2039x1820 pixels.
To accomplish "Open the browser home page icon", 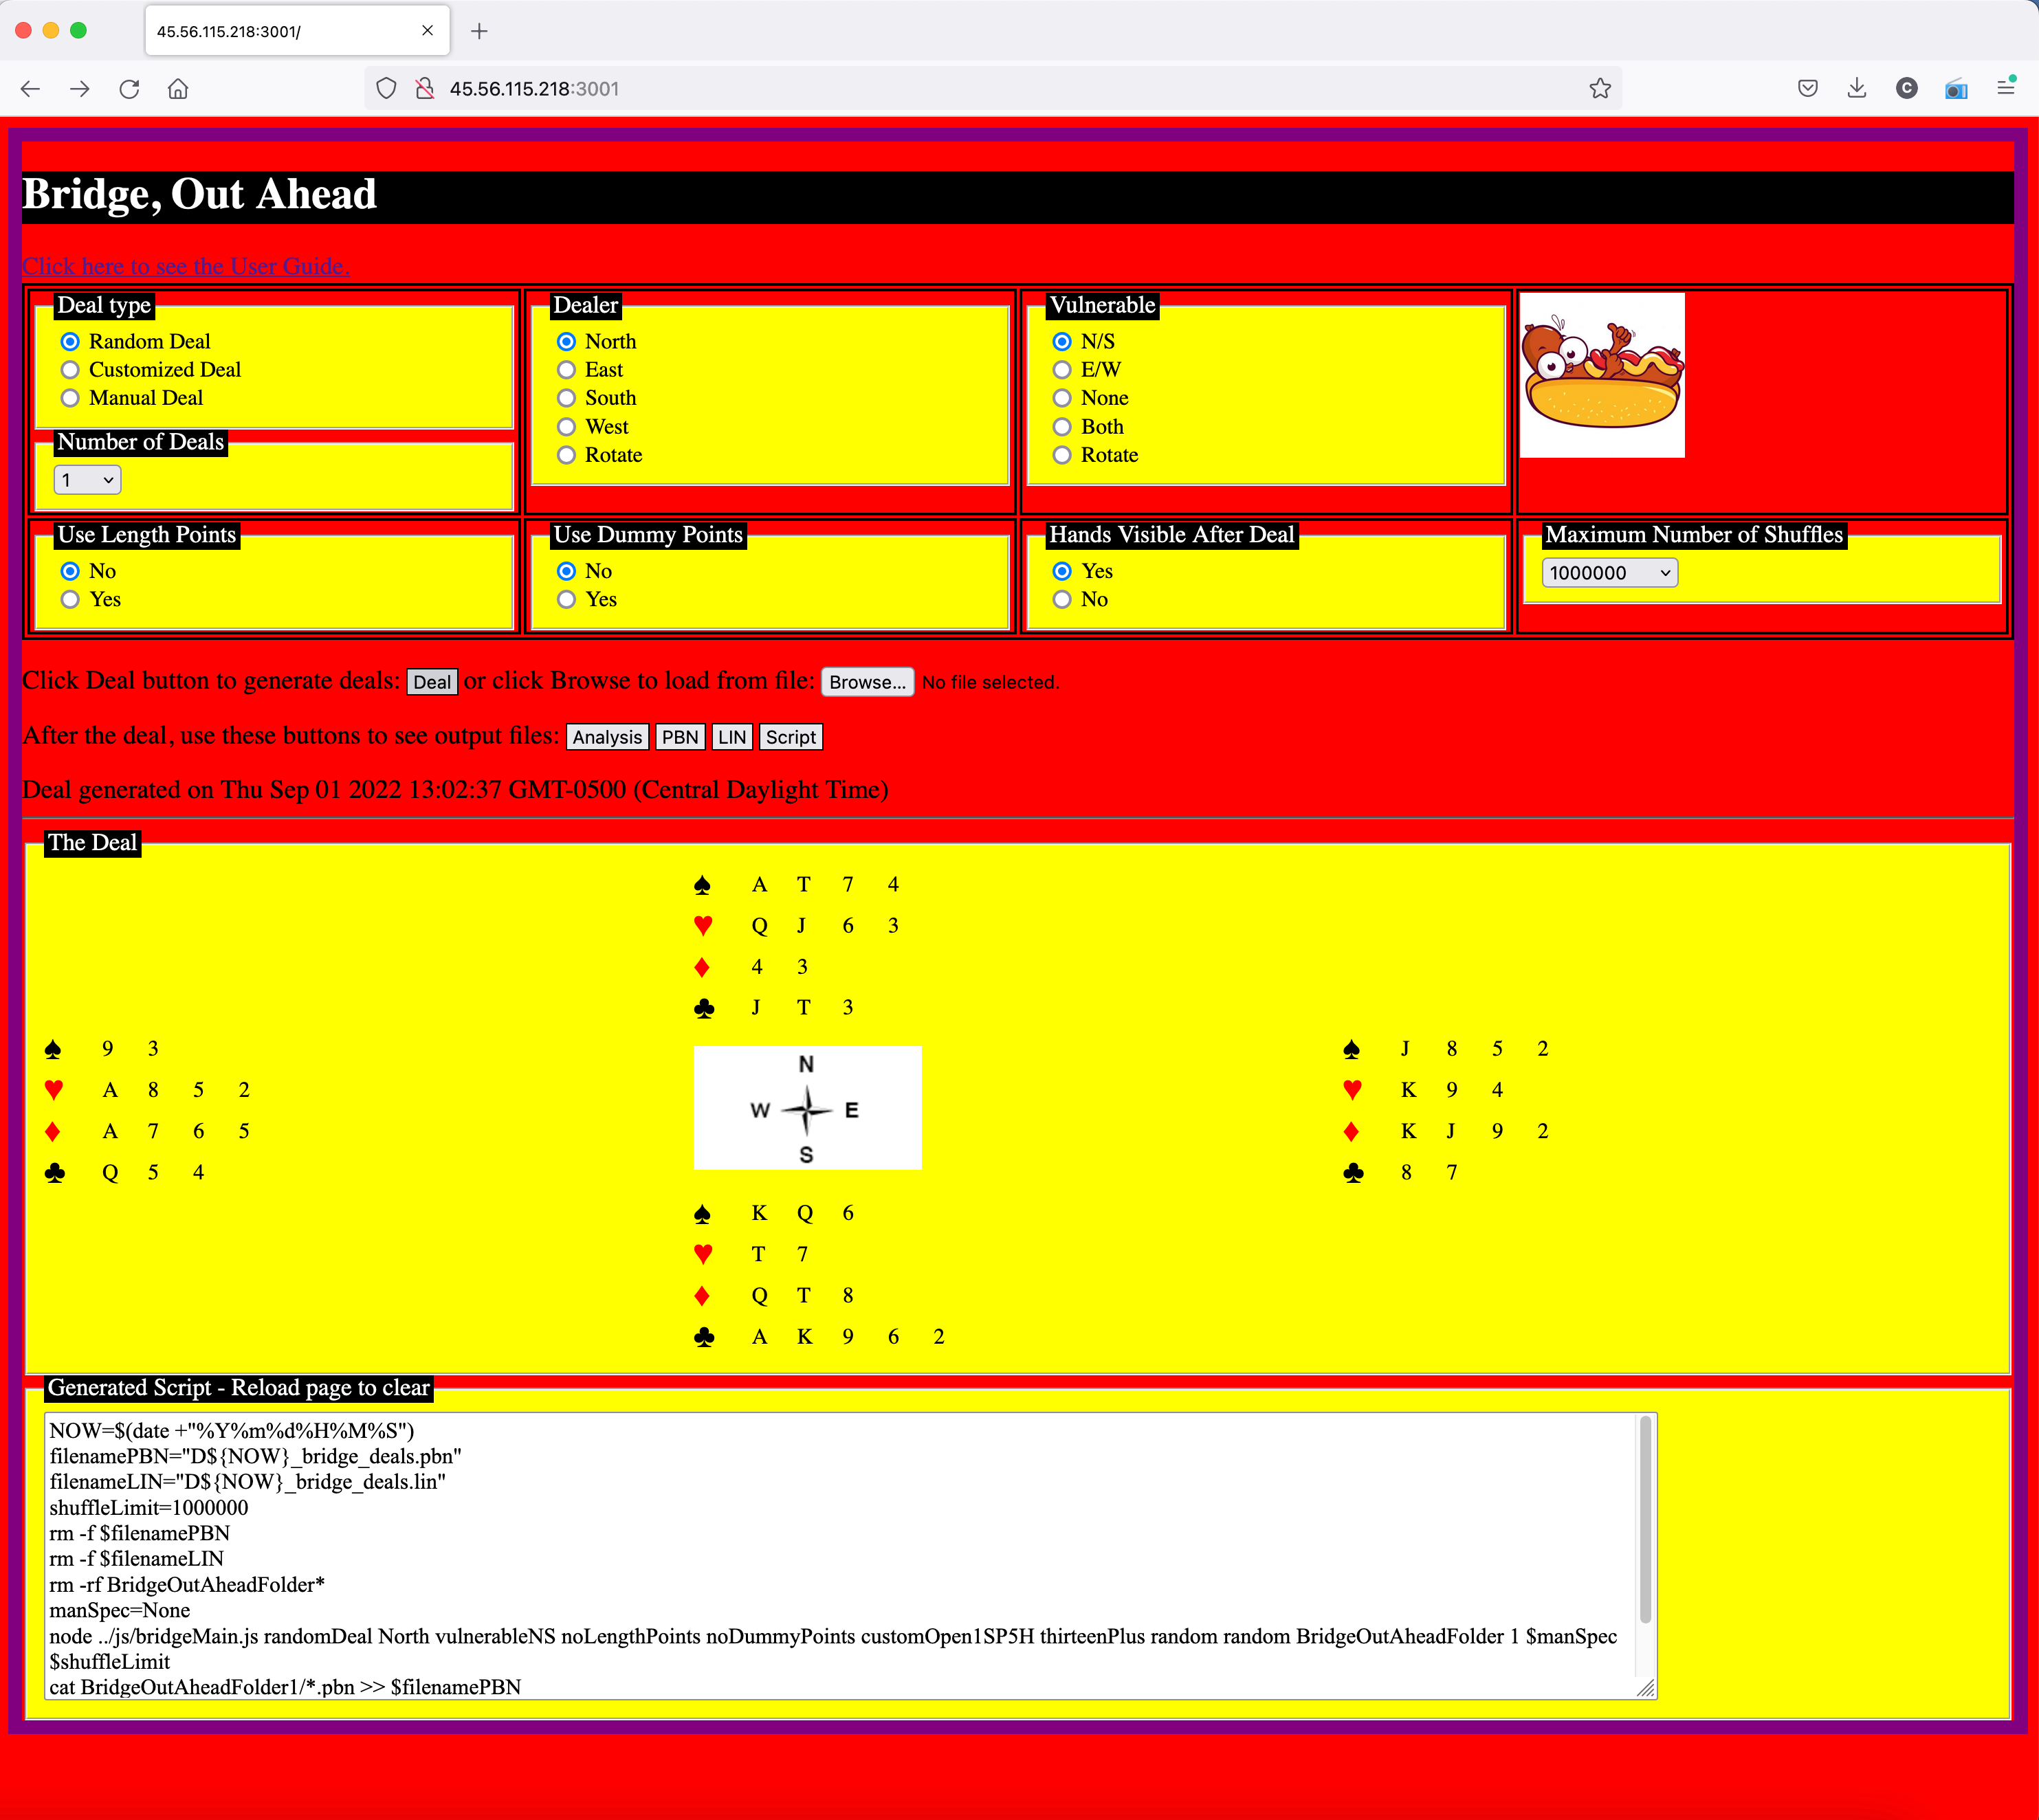I will click(178, 89).
